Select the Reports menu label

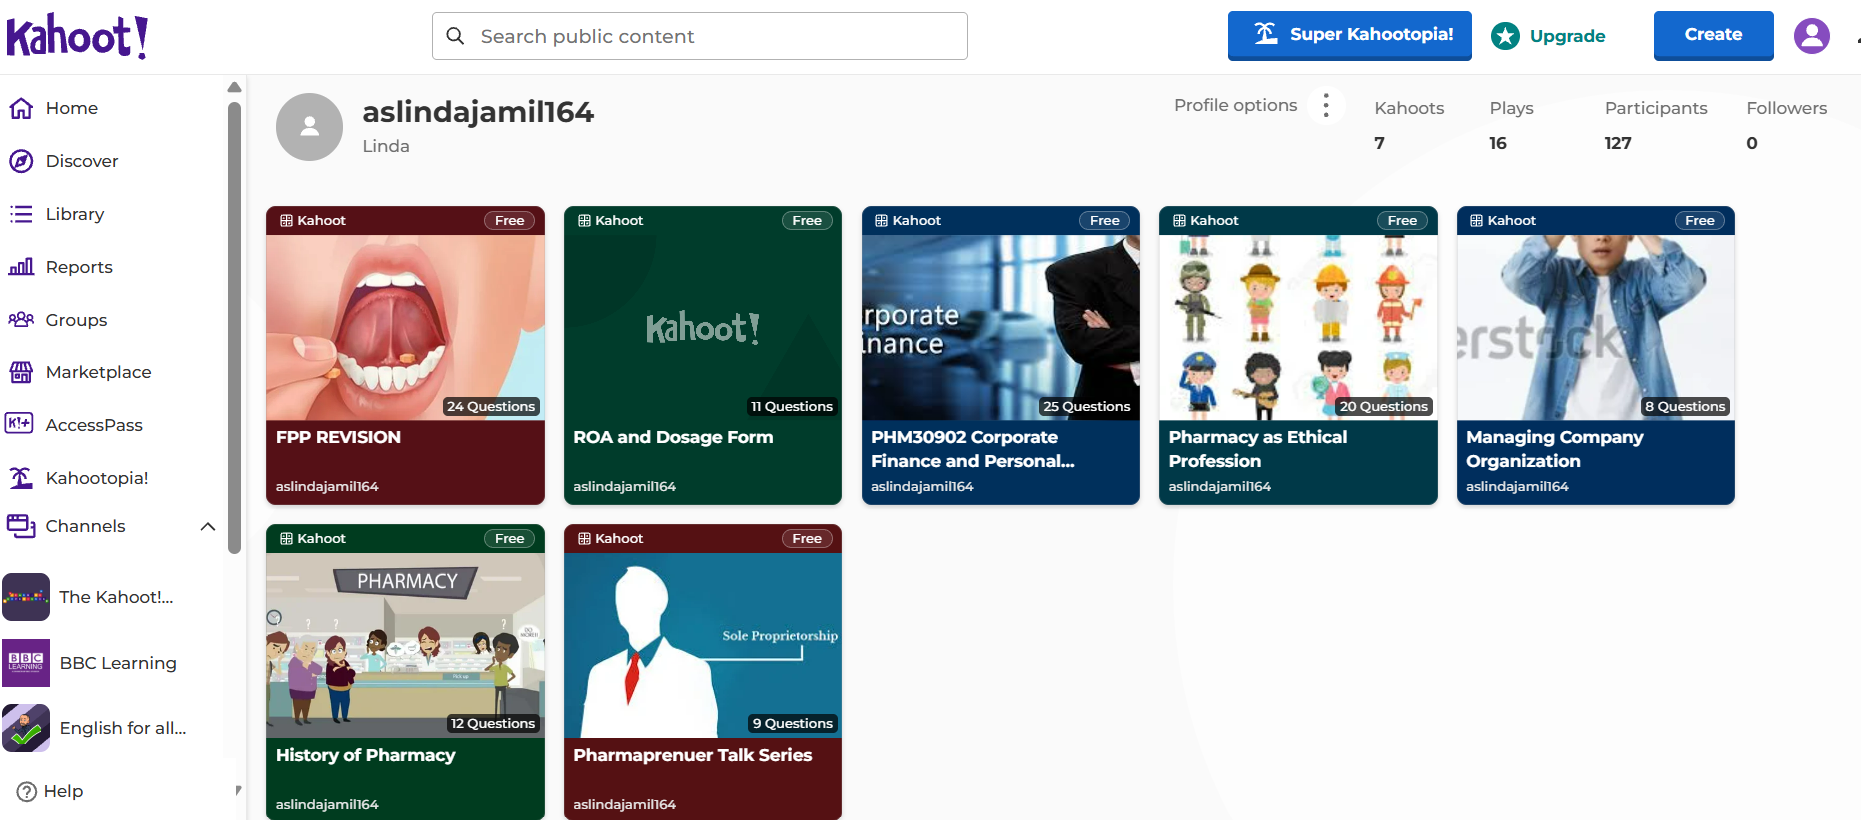[x=79, y=267]
